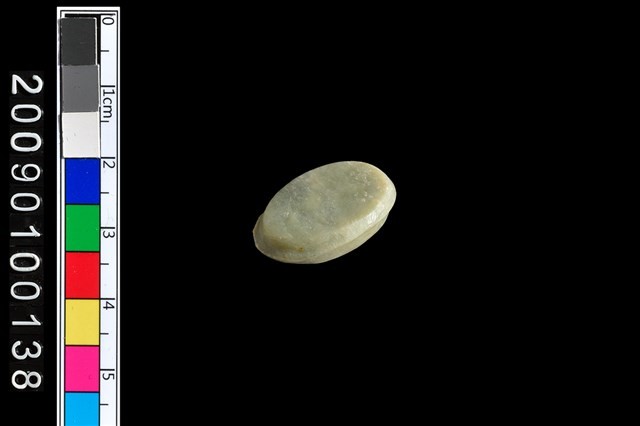Viewport: 640px width, 426px height.
Task: Click the "5" mark on the ruler
Action: point(109,376)
